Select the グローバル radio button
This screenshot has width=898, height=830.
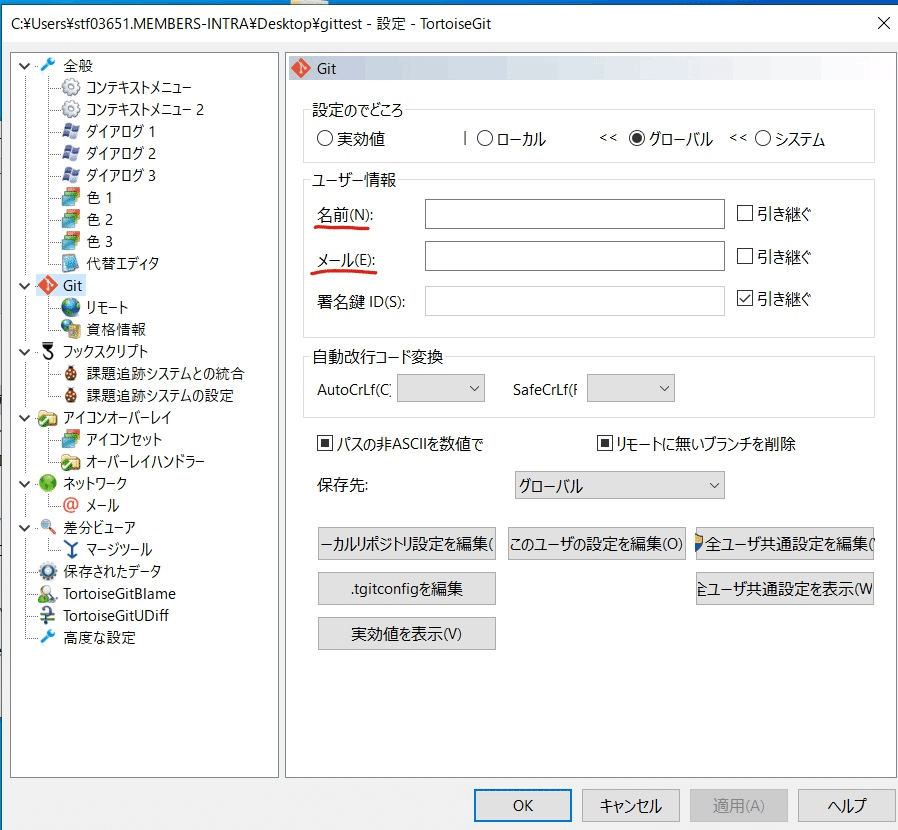tap(636, 139)
